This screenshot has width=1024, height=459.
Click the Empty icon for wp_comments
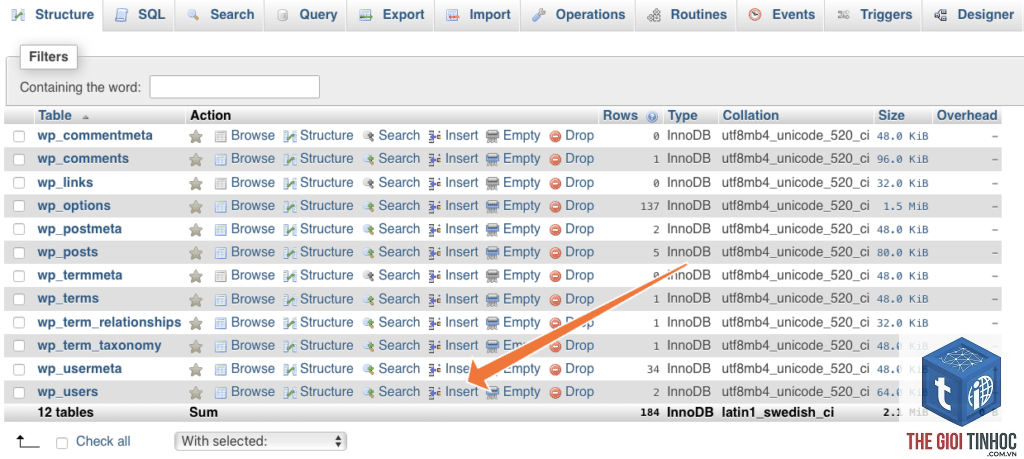(492, 159)
